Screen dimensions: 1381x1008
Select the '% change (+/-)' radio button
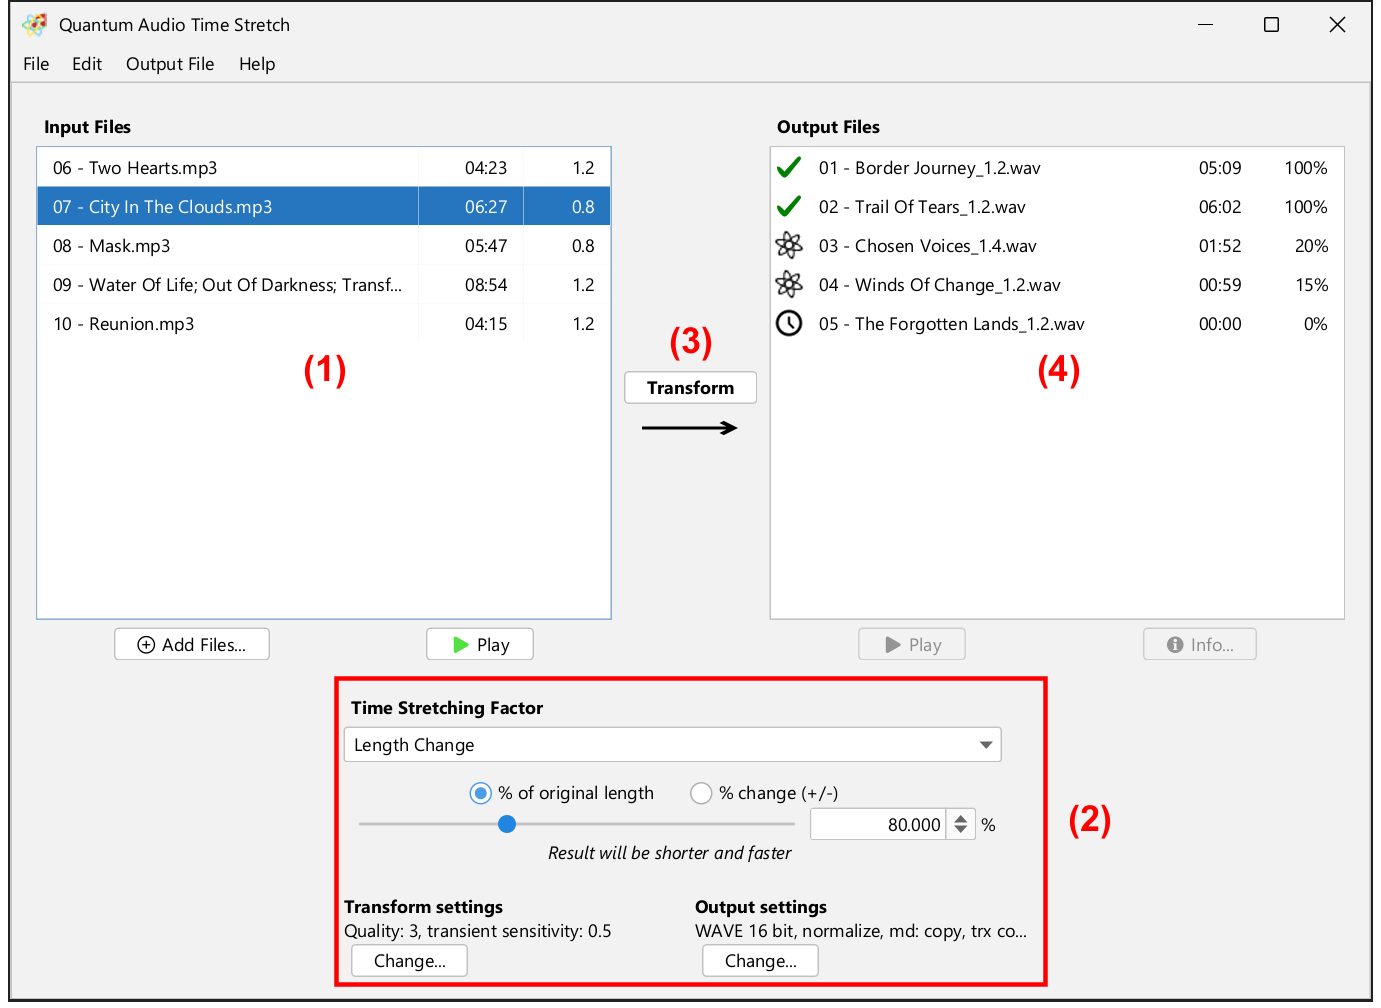coord(701,793)
